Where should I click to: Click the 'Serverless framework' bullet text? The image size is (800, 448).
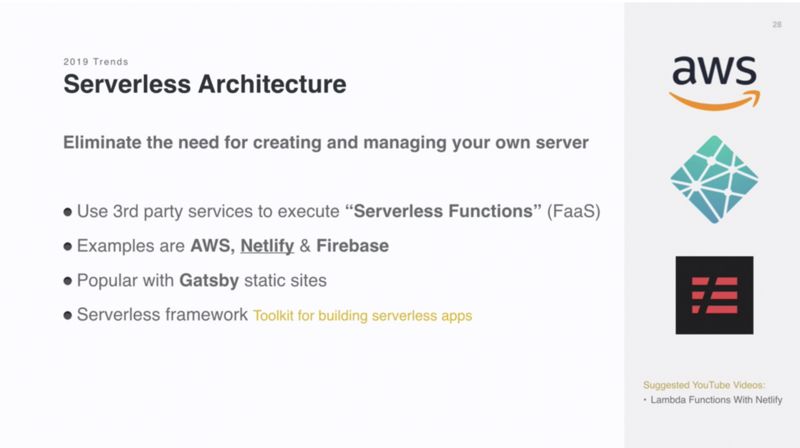[x=162, y=315]
